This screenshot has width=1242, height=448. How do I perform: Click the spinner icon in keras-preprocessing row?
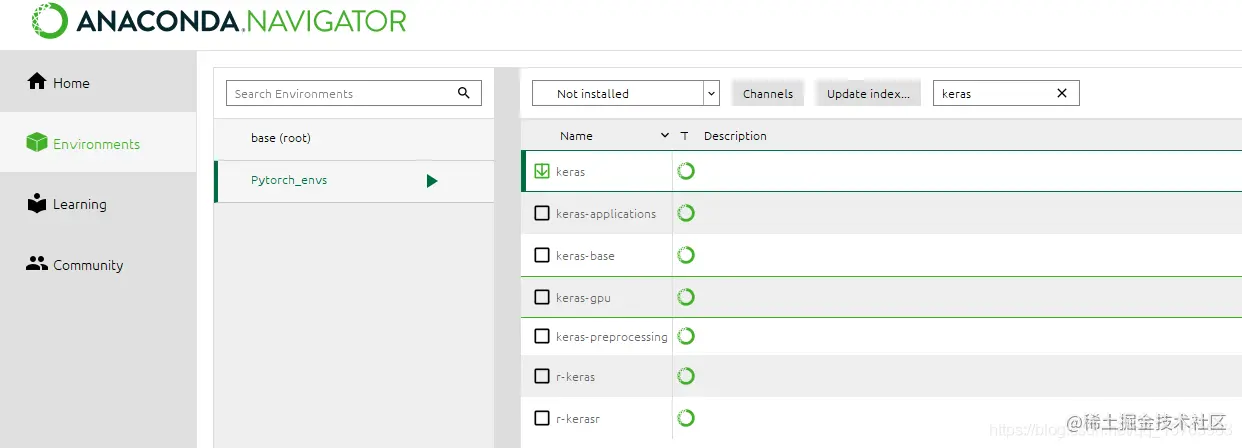point(686,336)
